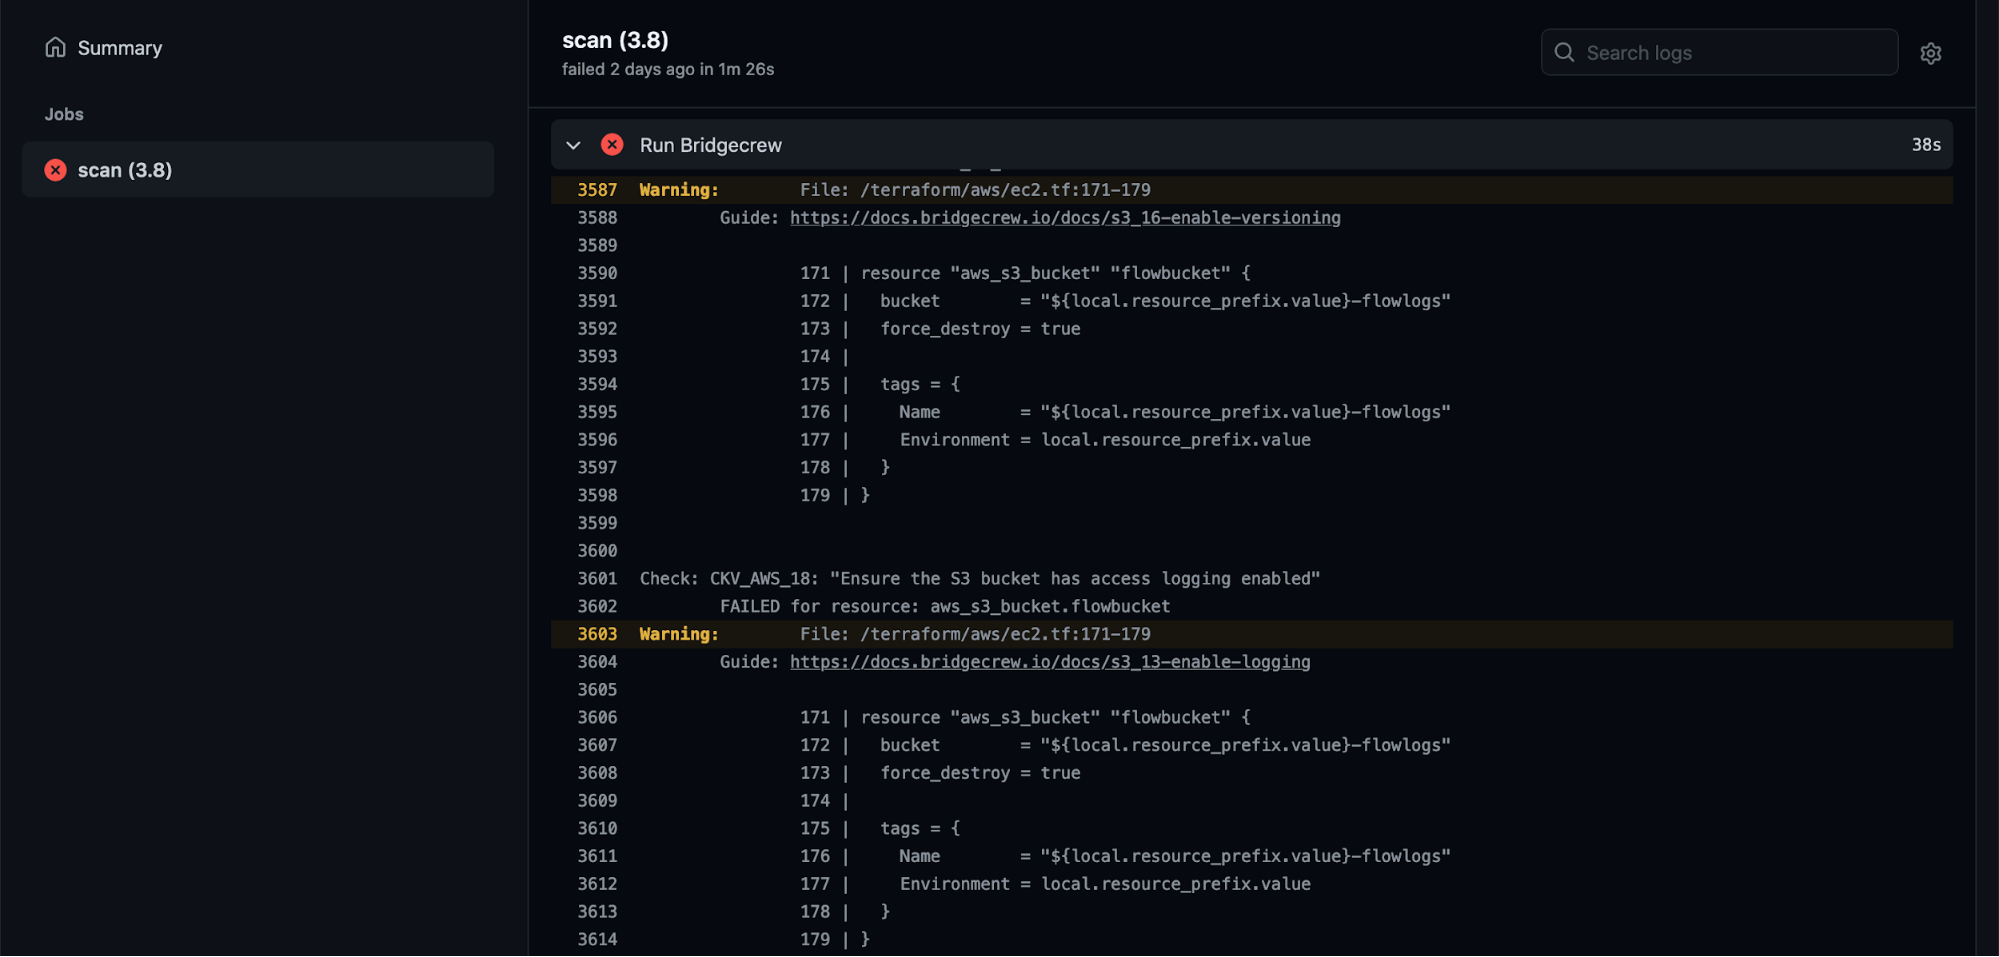Image resolution: width=1999 pixels, height=957 pixels.
Task: Click the scan (3.8) page heading
Action: click(615, 40)
